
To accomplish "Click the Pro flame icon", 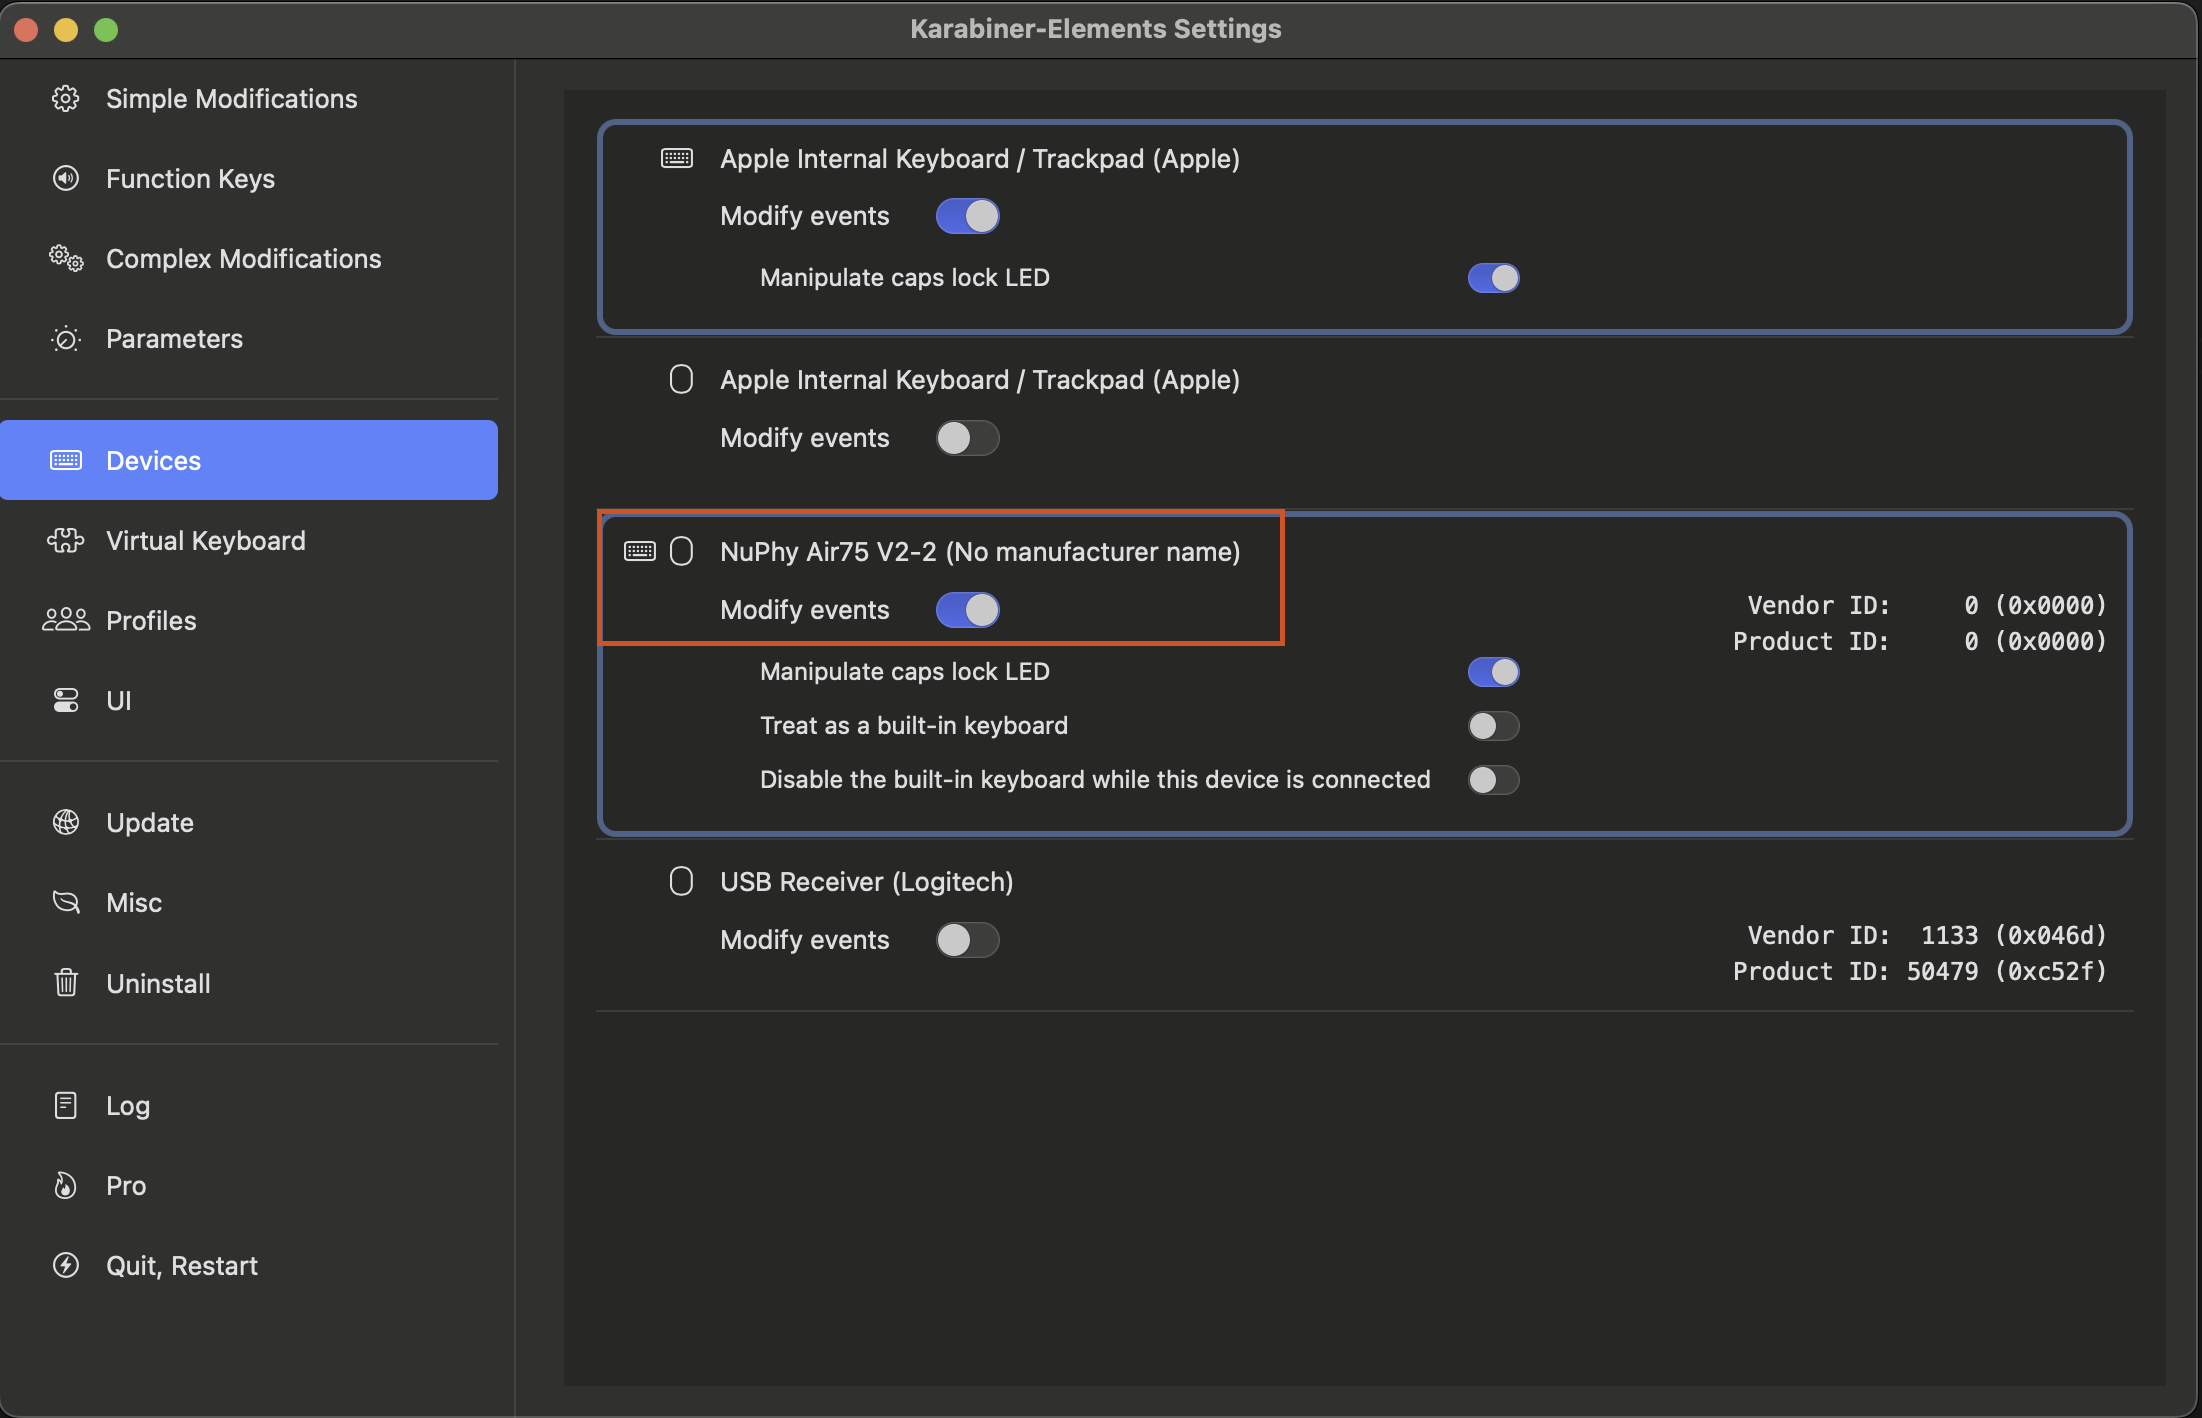I will click(66, 1185).
